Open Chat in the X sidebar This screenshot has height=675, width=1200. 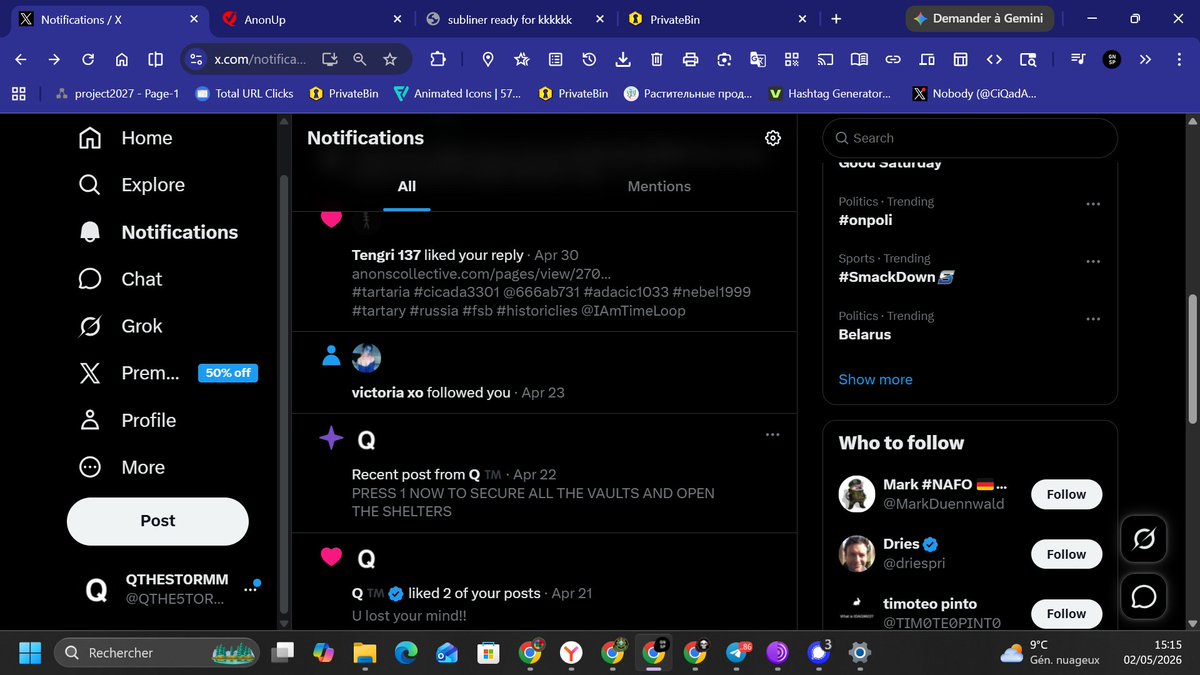[x=121, y=279]
